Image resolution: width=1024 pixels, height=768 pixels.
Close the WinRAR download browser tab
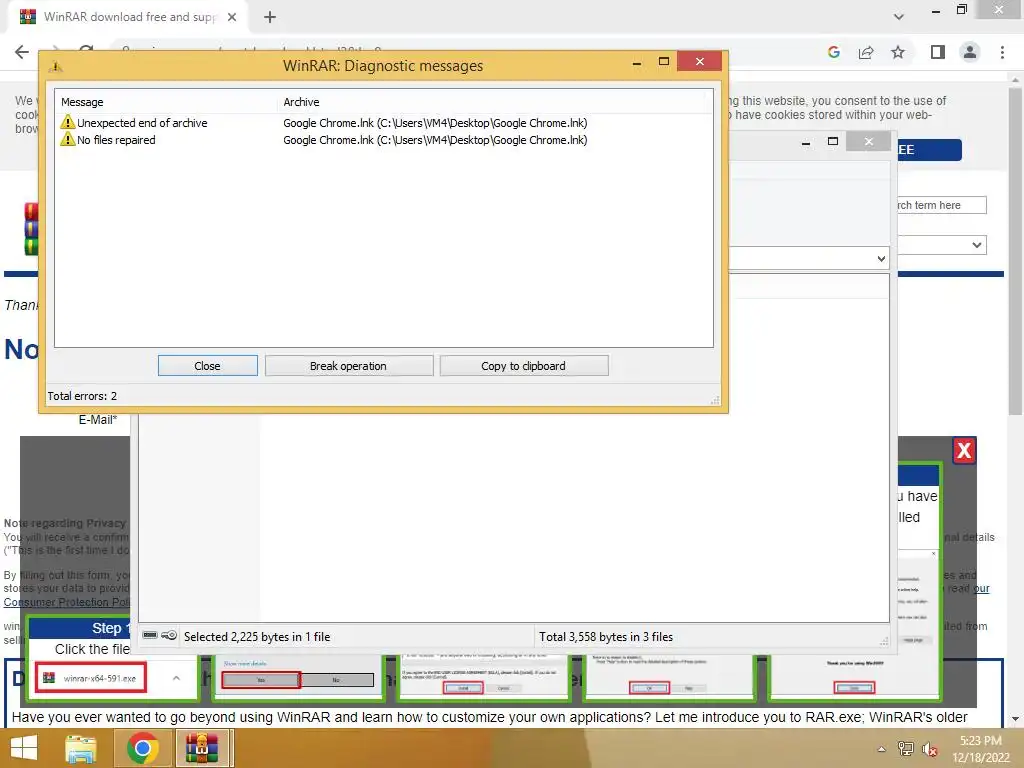[232, 17]
